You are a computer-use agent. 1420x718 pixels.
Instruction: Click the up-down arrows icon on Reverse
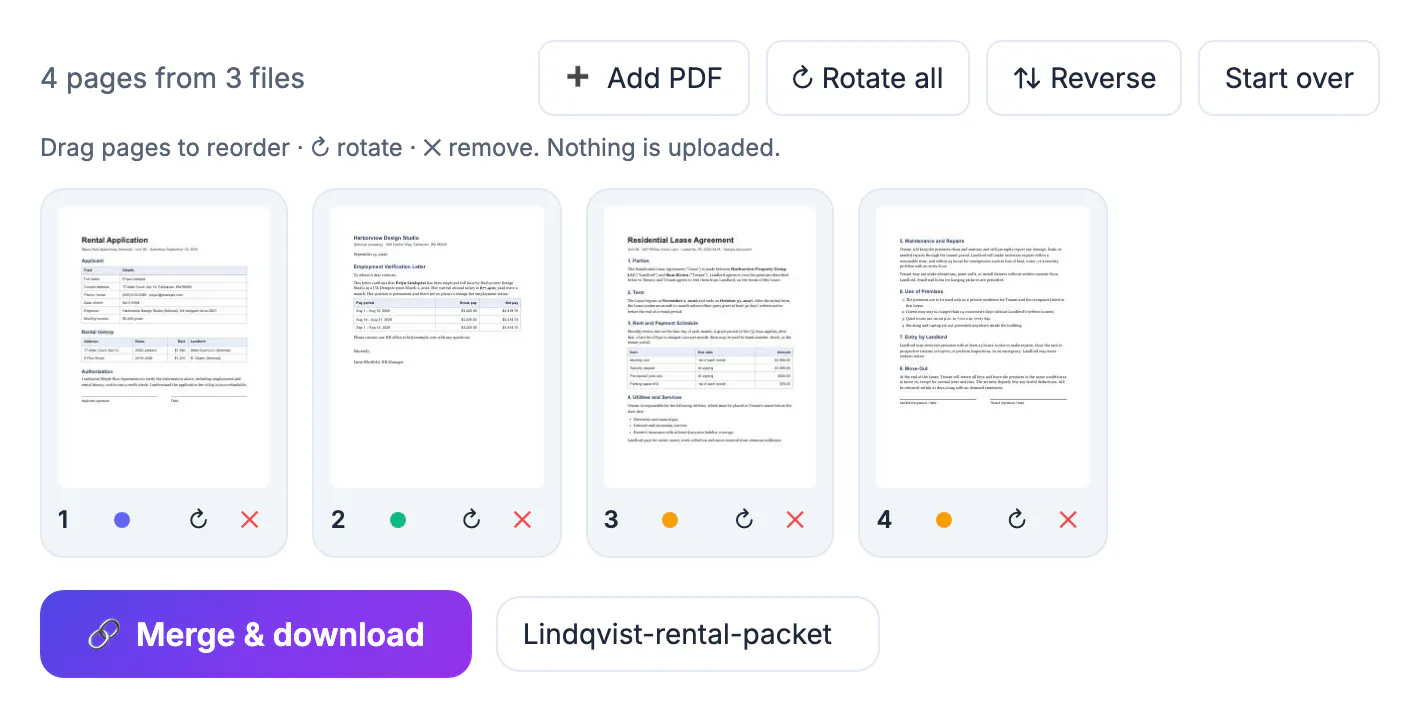[x=1027, y=78]
